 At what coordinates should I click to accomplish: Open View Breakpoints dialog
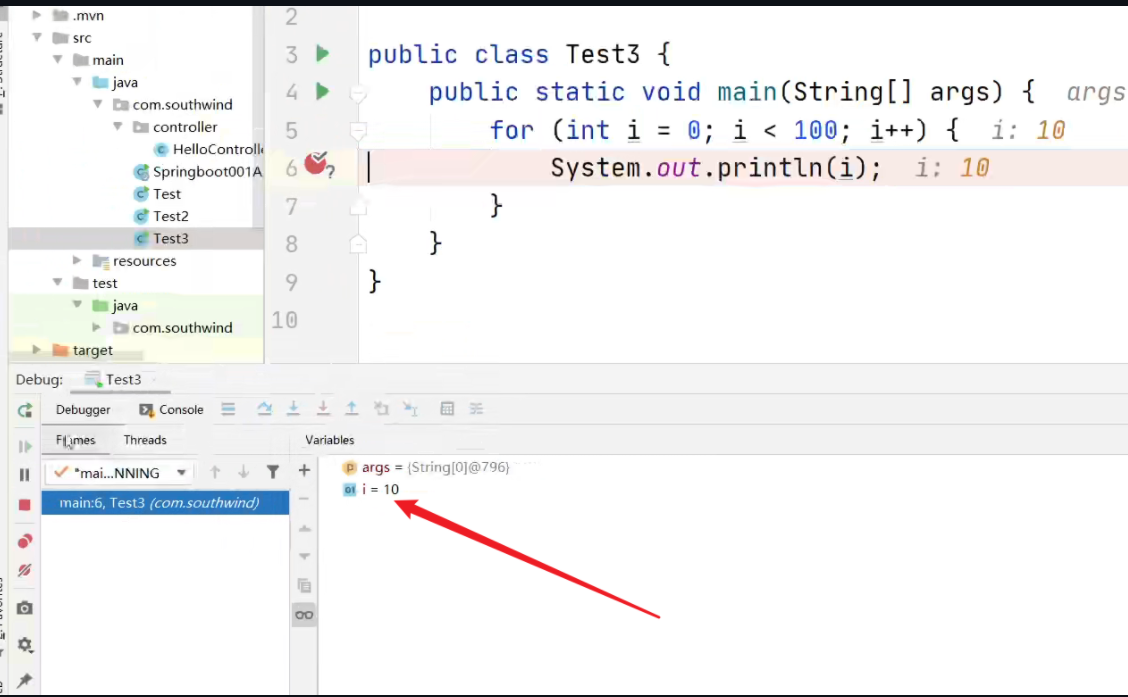(x=25, y=541)
